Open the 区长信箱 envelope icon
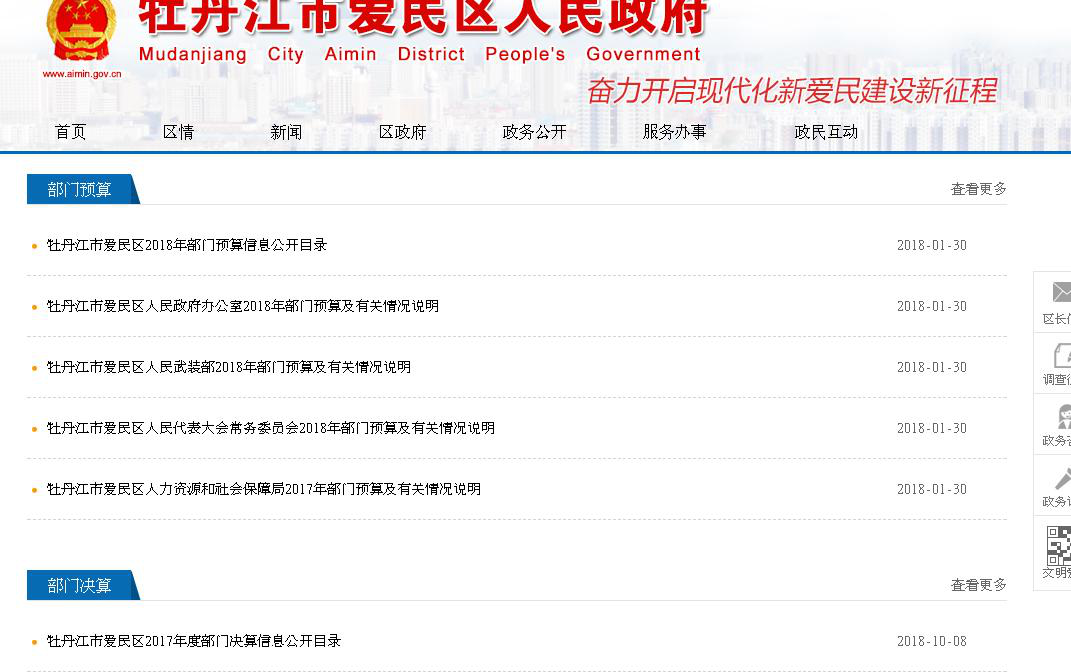This screenshot has height=672, width=1071. [1060, 292]
